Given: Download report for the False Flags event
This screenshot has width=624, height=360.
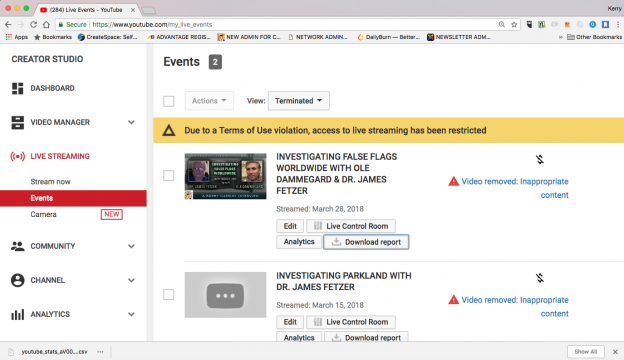Looking at the screenshot, I should (366, 242).
